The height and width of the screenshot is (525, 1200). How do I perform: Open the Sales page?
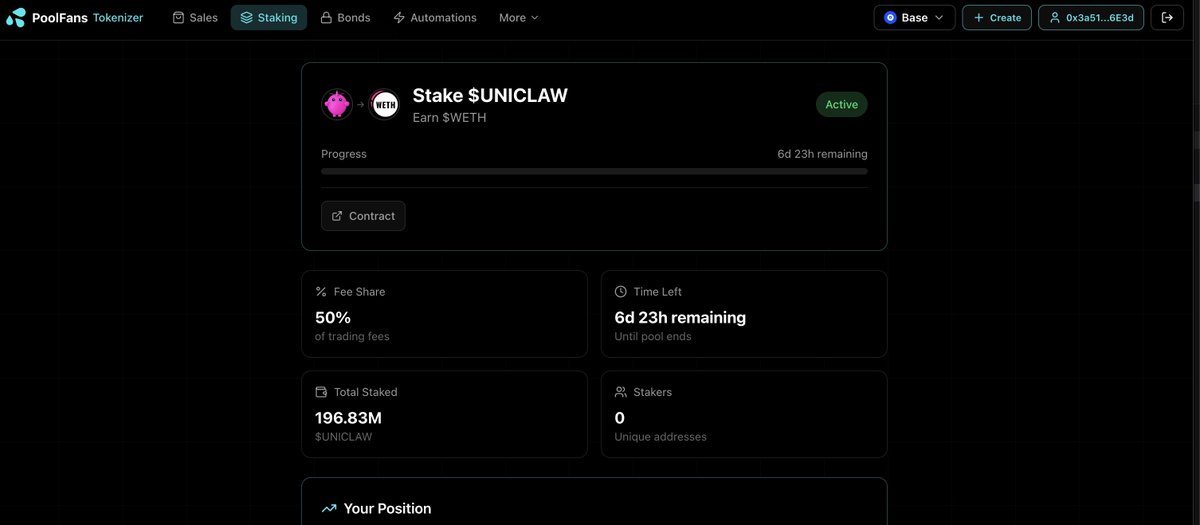pyautogui.click(x=195, y=17)
